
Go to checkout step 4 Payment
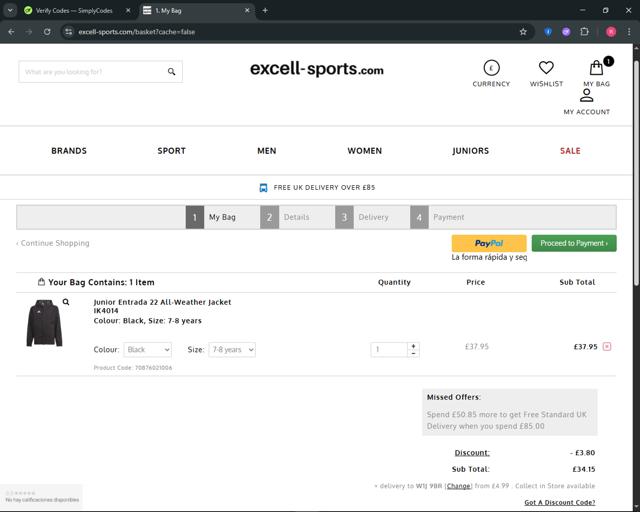[438, 217]
